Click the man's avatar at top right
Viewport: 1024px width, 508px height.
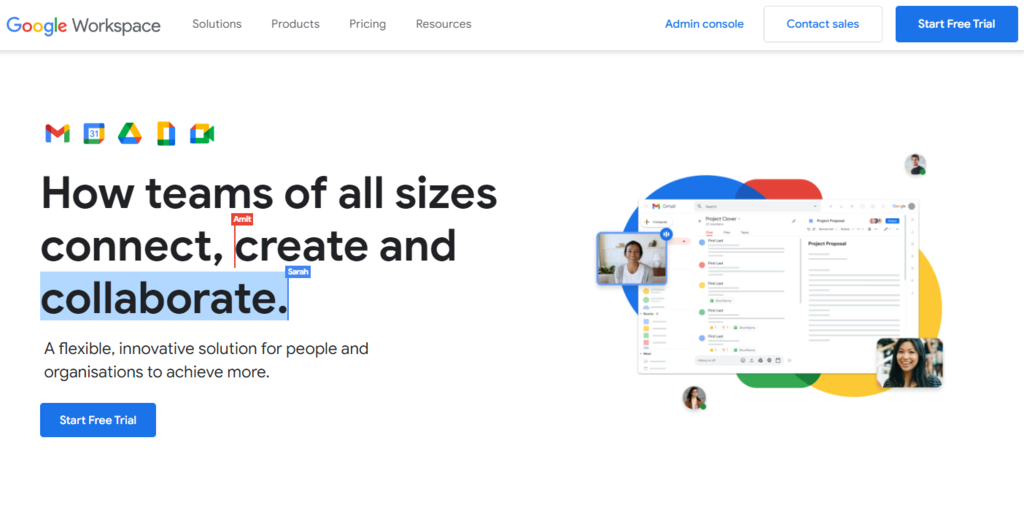915,165
